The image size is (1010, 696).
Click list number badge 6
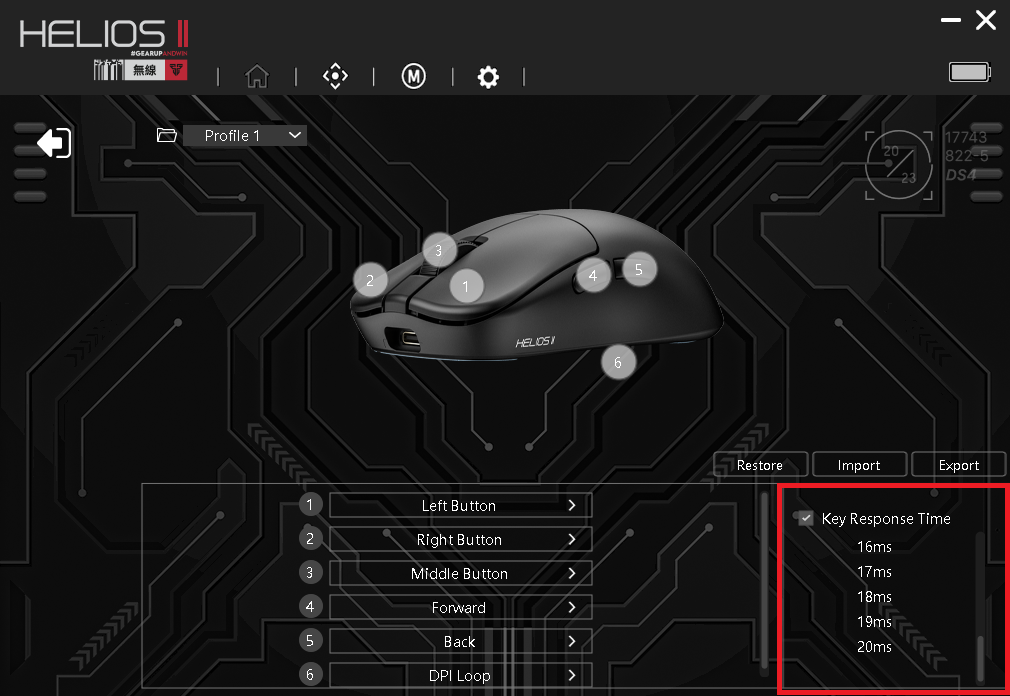click(x=310, y=674)
